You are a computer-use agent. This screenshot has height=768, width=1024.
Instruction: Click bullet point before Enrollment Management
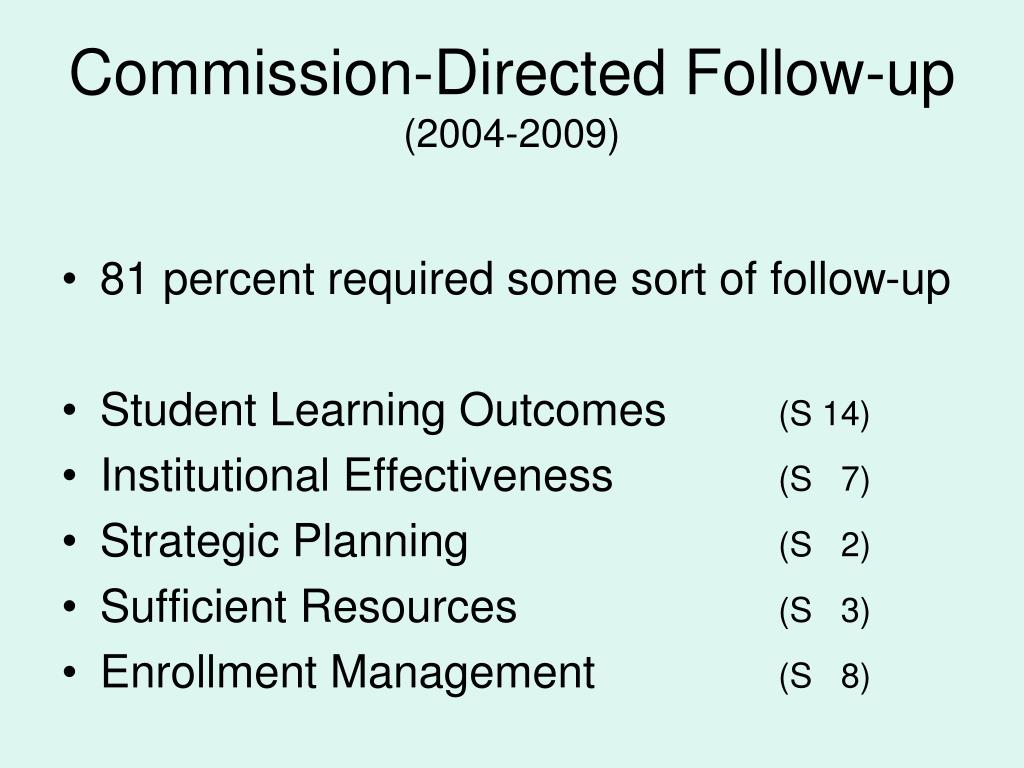[x=70, y=672]
